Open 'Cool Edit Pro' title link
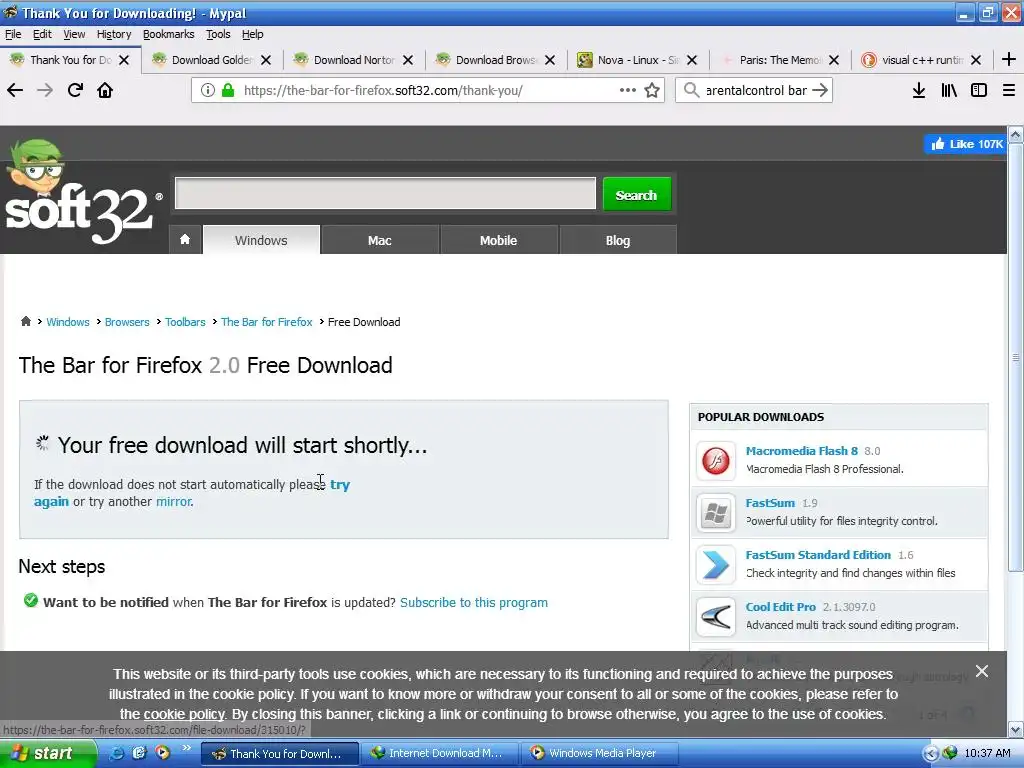The image size is (1024, 768). coord(780,607)
